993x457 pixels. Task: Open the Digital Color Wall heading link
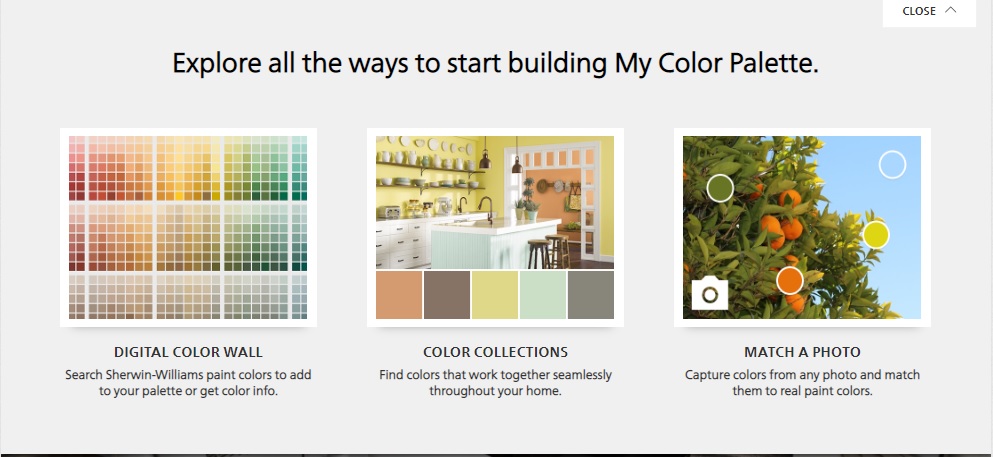pyautogui.click(x=188, y=352)
